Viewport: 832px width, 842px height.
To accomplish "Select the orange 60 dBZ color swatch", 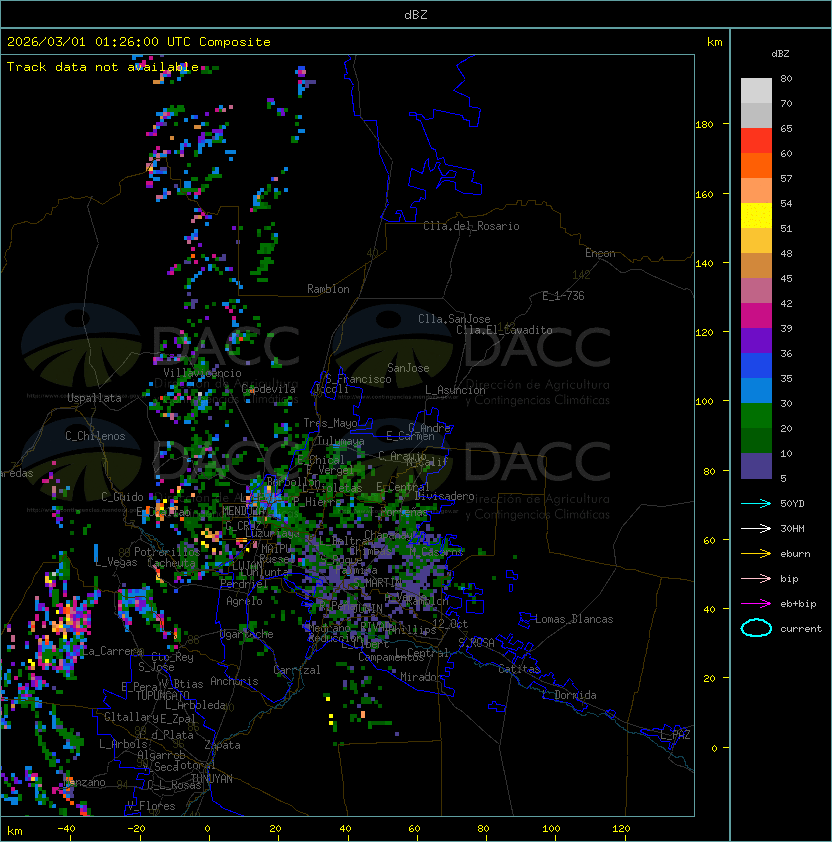I will pos(756,165).
